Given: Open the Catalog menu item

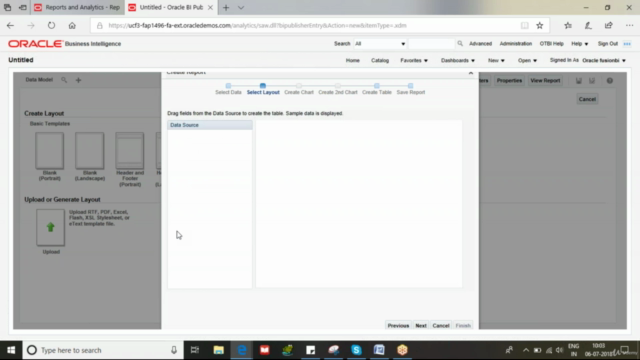Looking at the screenshot, I should tap(380, 60).
